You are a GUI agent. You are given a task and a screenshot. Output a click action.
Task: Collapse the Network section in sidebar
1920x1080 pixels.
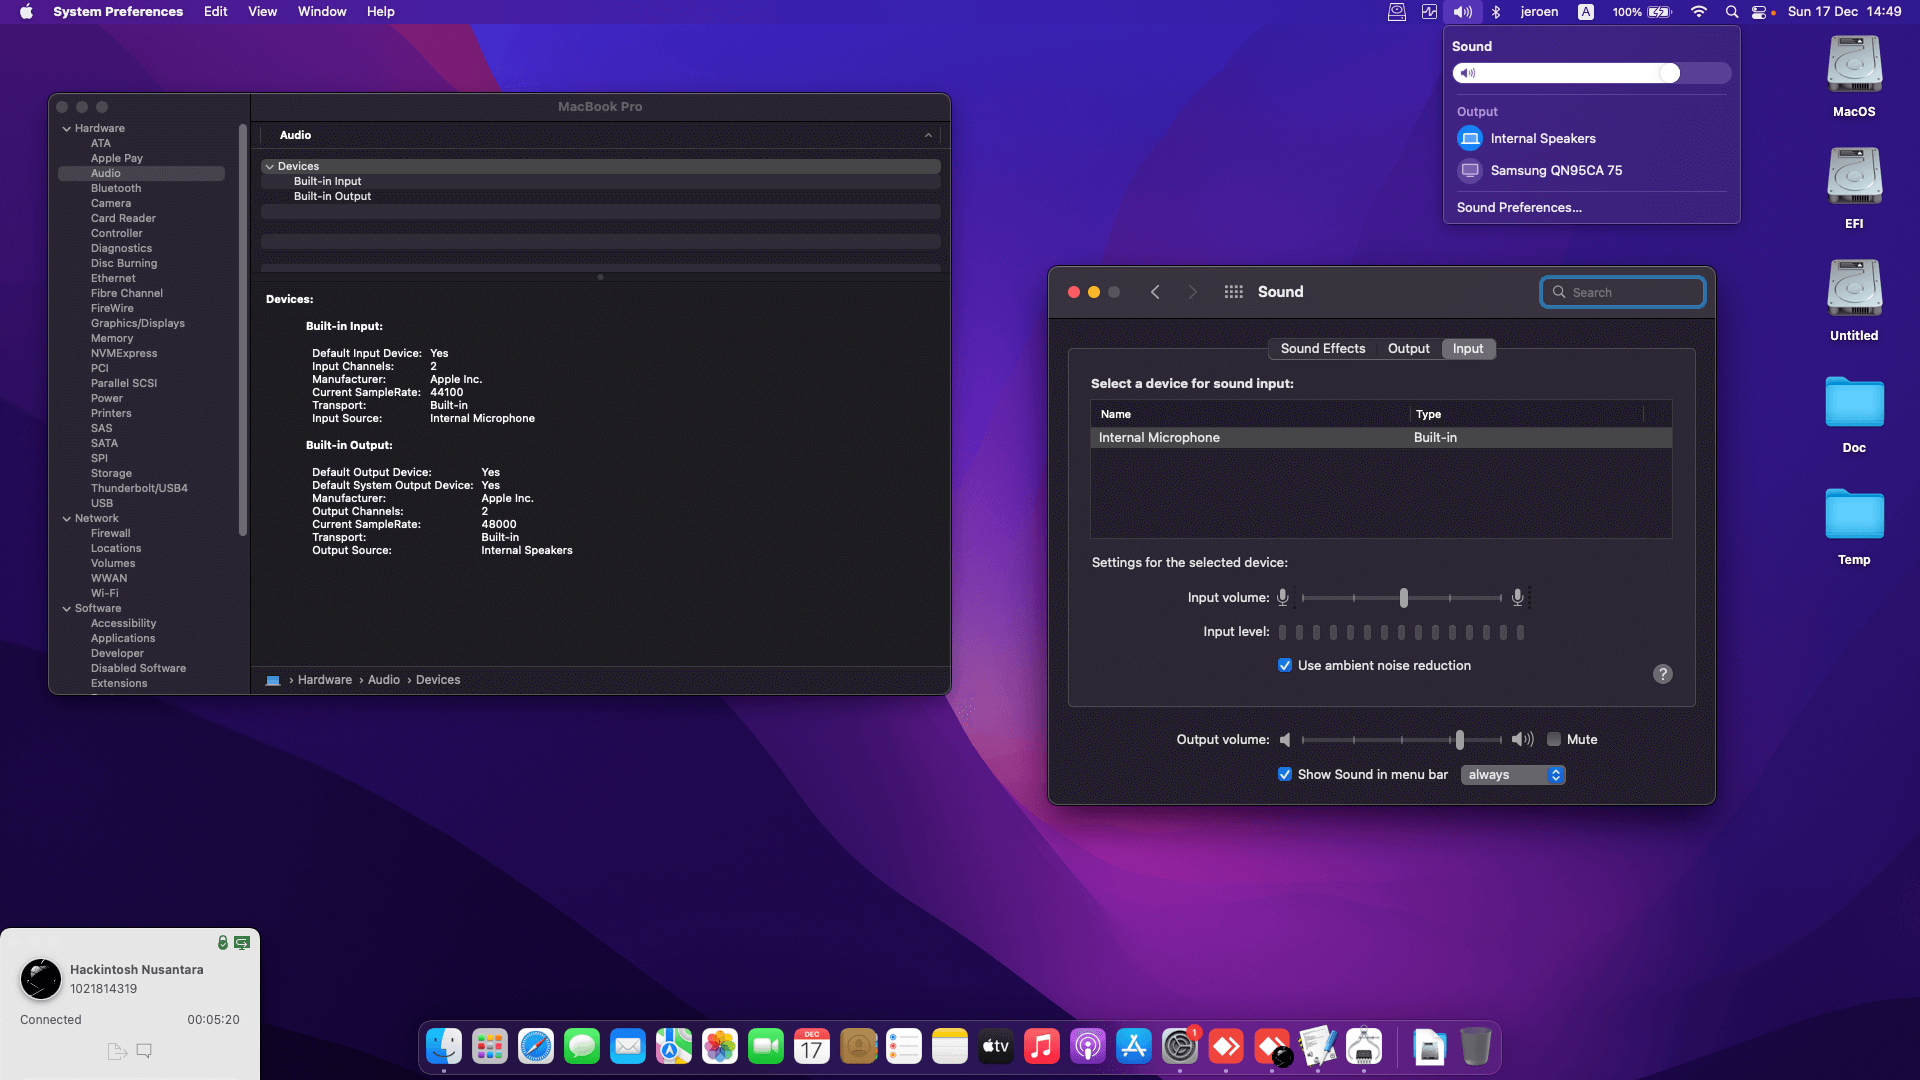pos(67,518)
